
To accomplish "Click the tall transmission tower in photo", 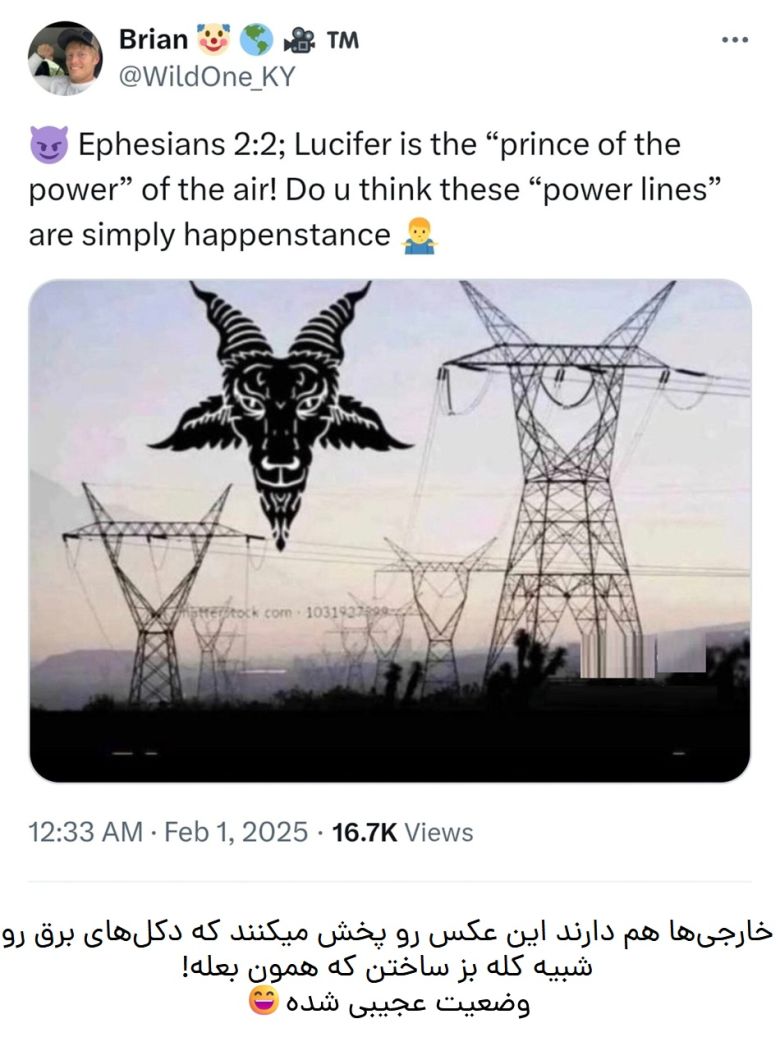I will (x=563, y=480).
